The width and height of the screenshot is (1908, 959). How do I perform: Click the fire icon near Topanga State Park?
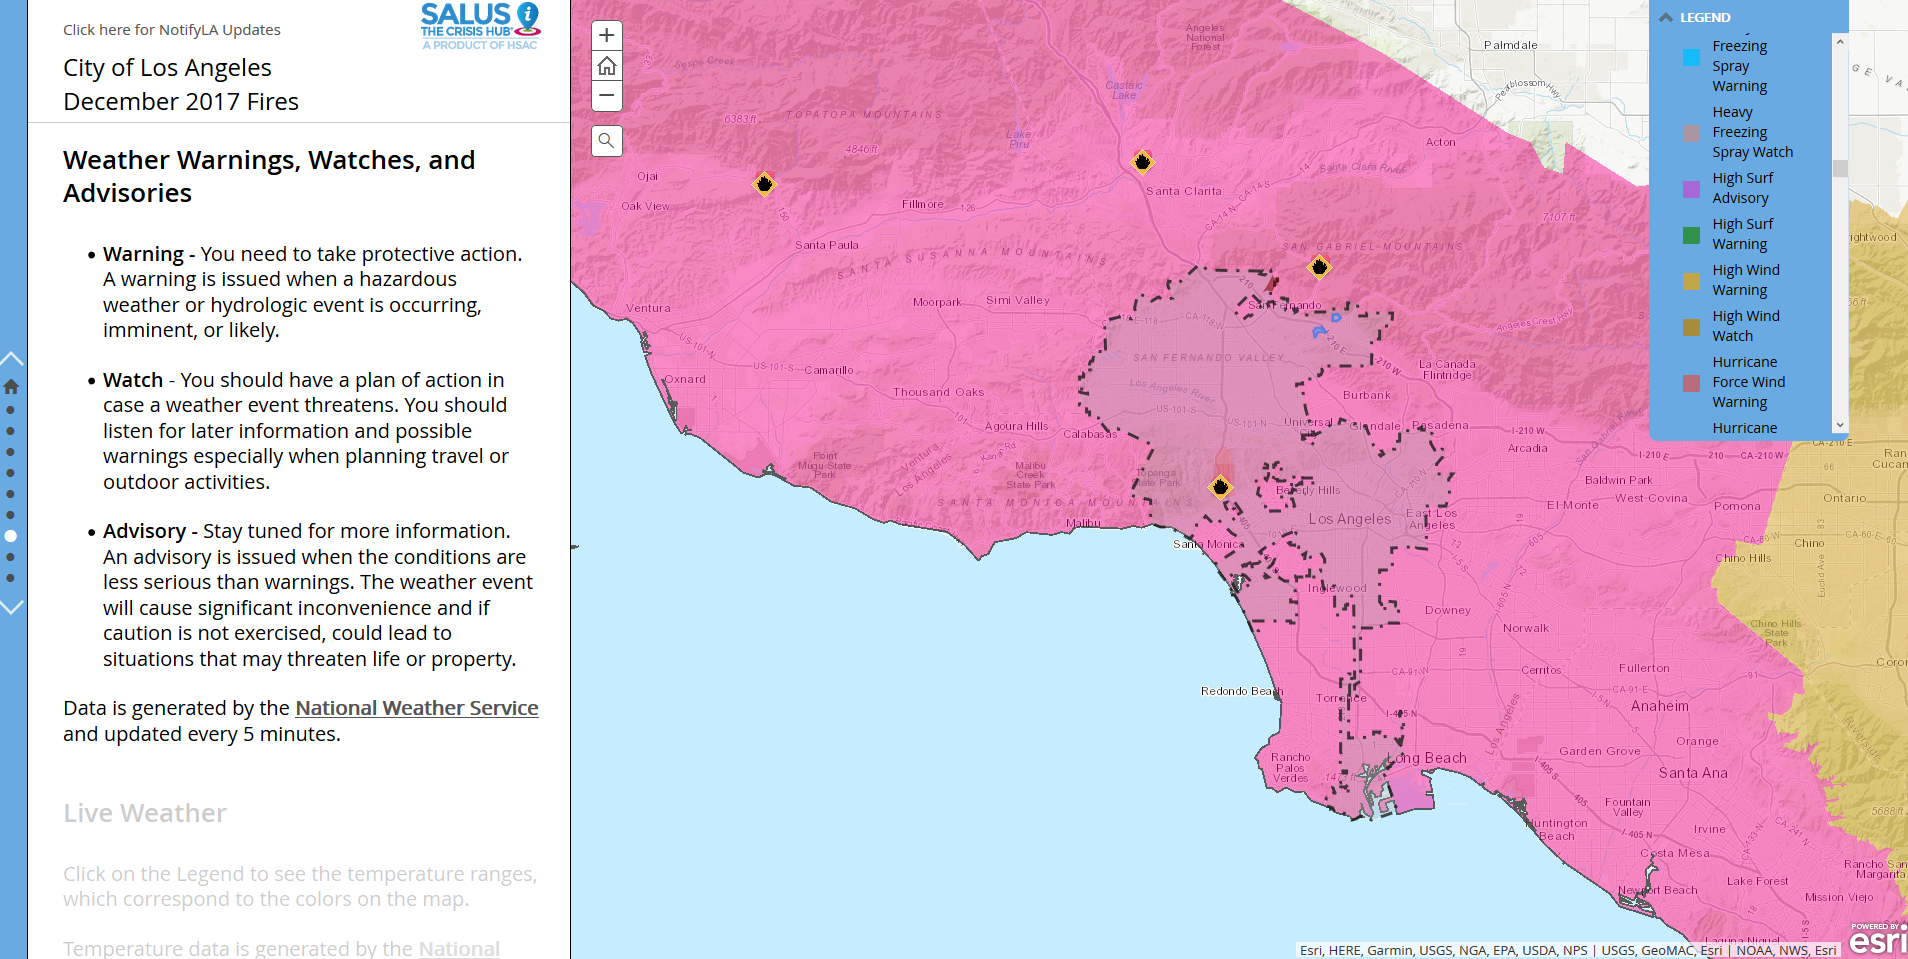tap(1220, 488)
